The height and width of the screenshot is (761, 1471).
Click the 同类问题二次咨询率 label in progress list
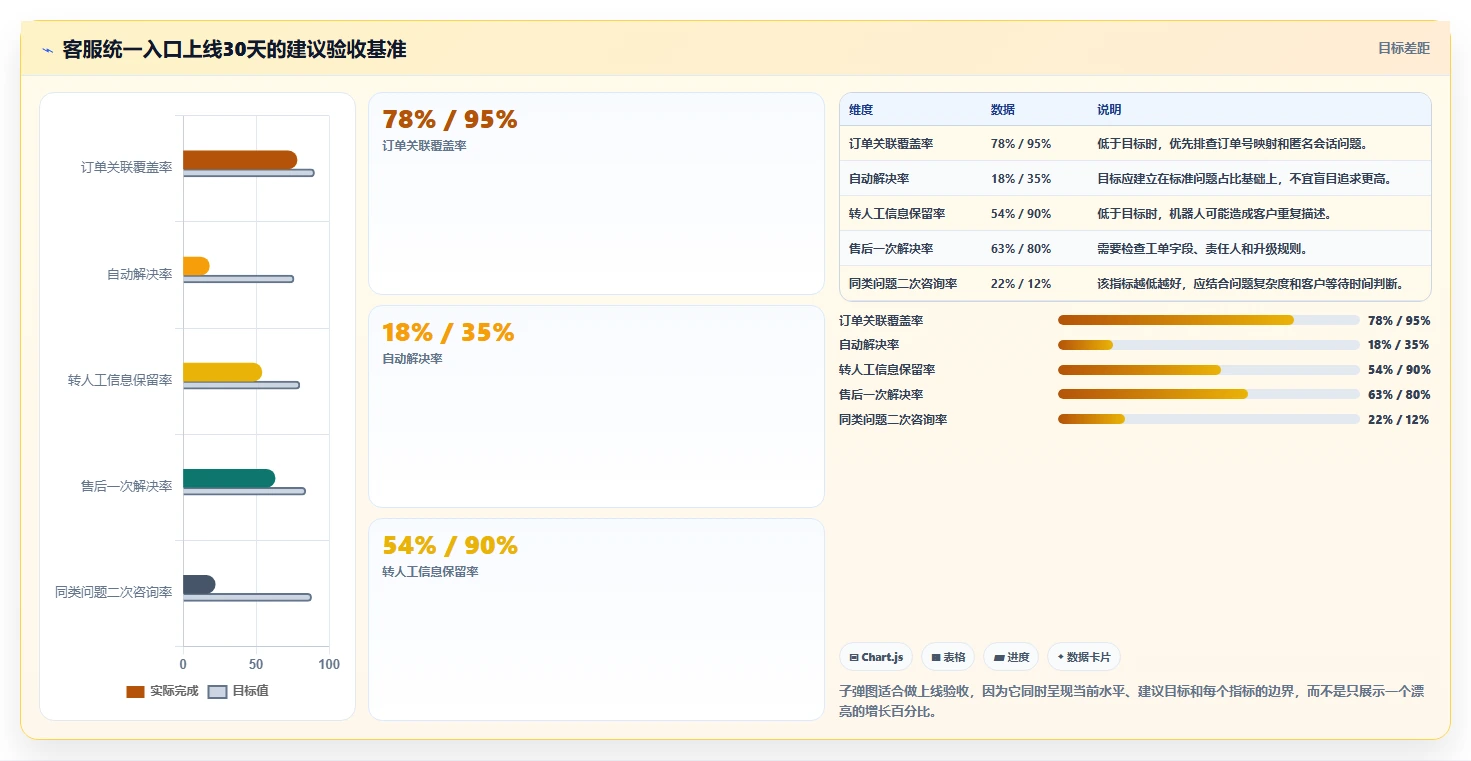(x=893, y=420)
